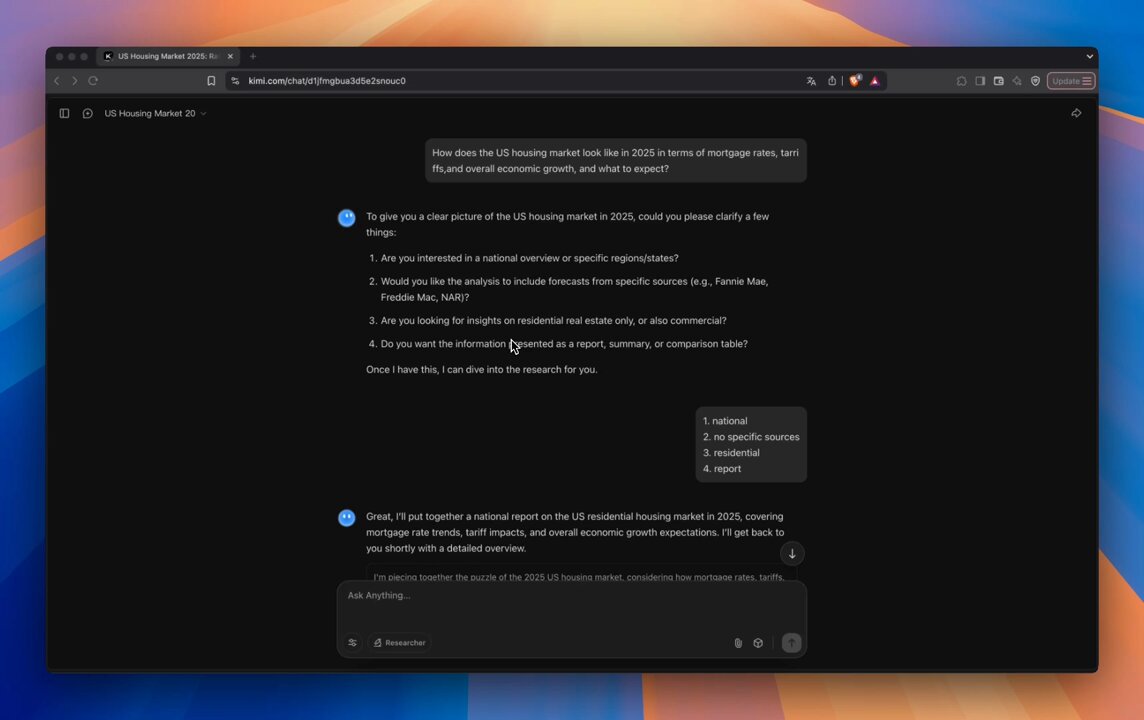Go forward with the browser forward arrow

(74, 81)
